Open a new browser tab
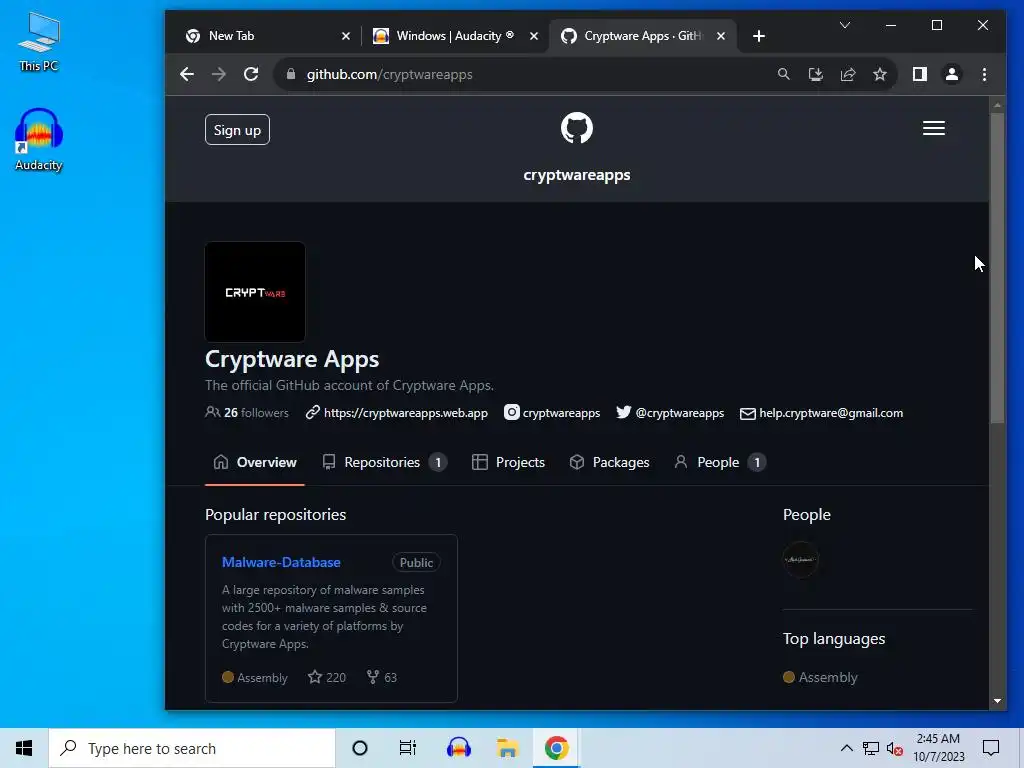This screenshot has height=768, width=1024. (x=758, y=36)
